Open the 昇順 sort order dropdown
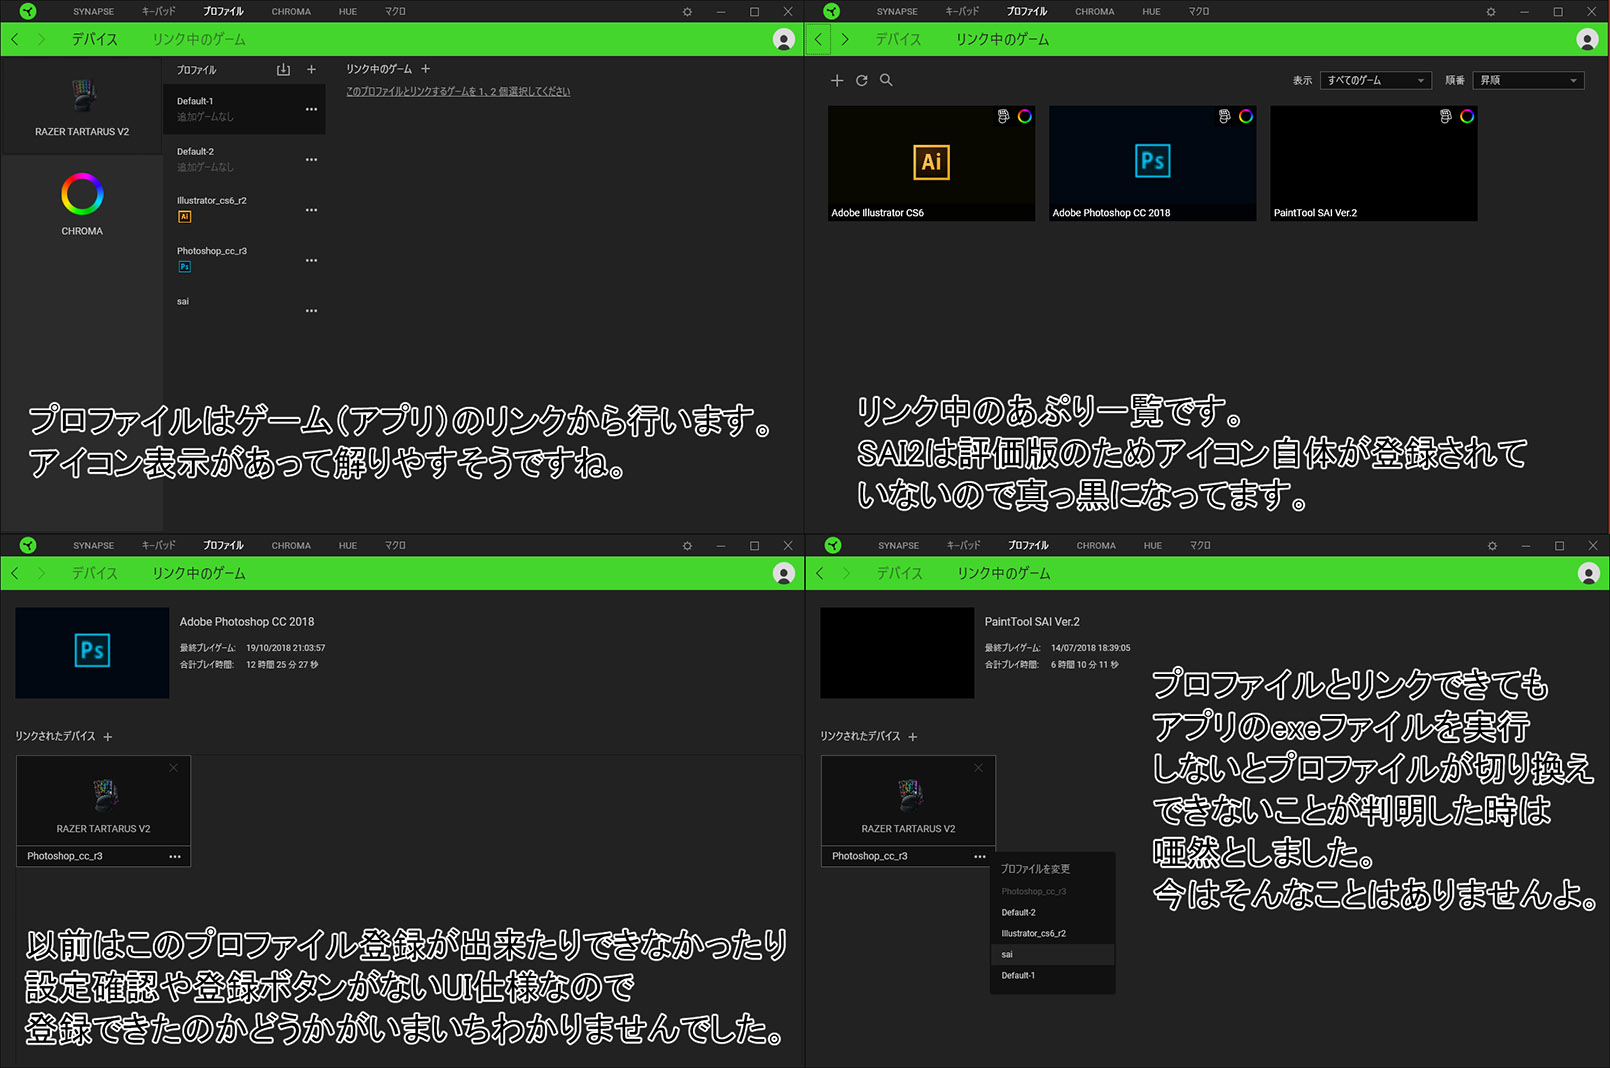 pyautogui.click(x=1529, y=80)
